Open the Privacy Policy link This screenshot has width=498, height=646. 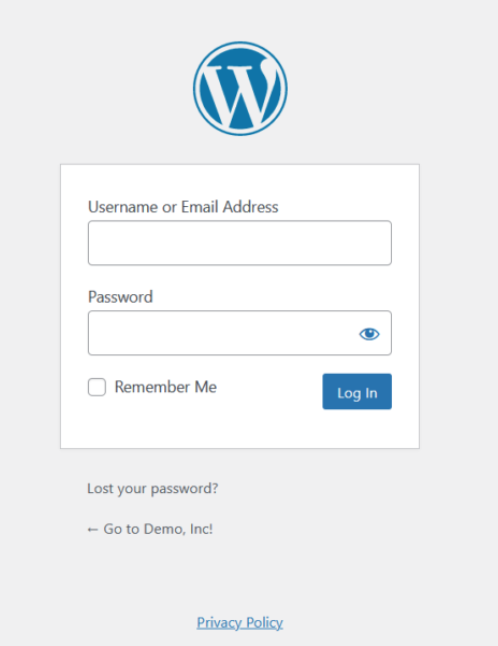click(x=240, y=623)
